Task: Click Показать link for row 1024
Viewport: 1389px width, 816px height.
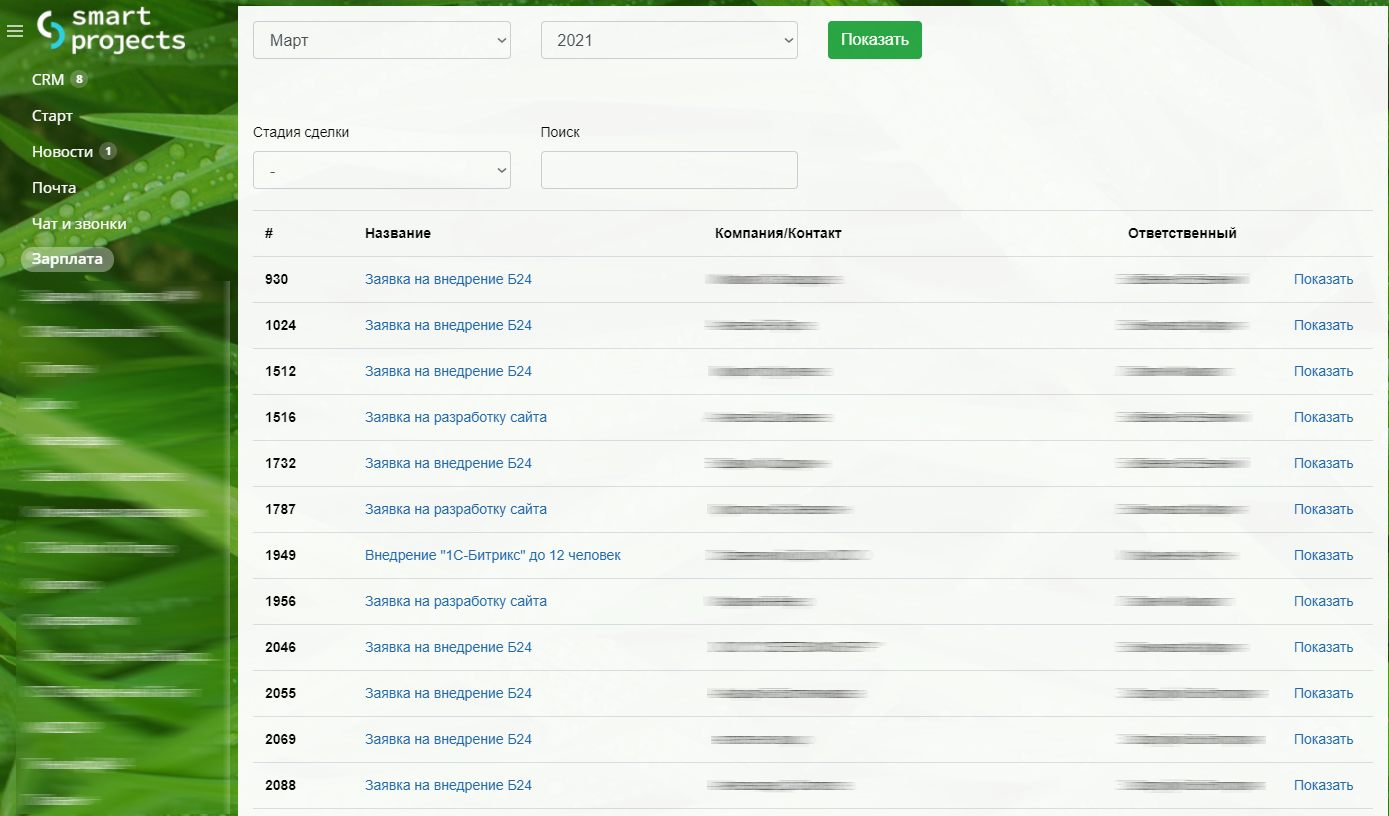Action: tap(1322, 326)
